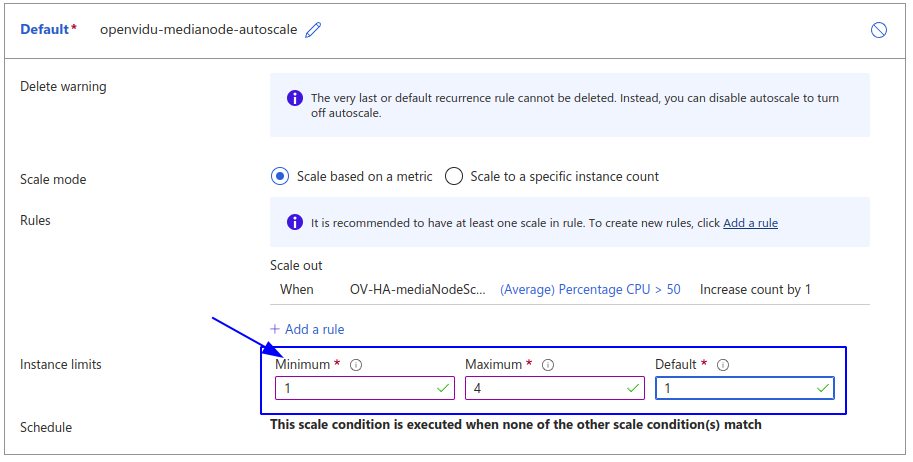Select "Scale based on a metric" option
Screen dimensions: 913x462
point(280,177)
